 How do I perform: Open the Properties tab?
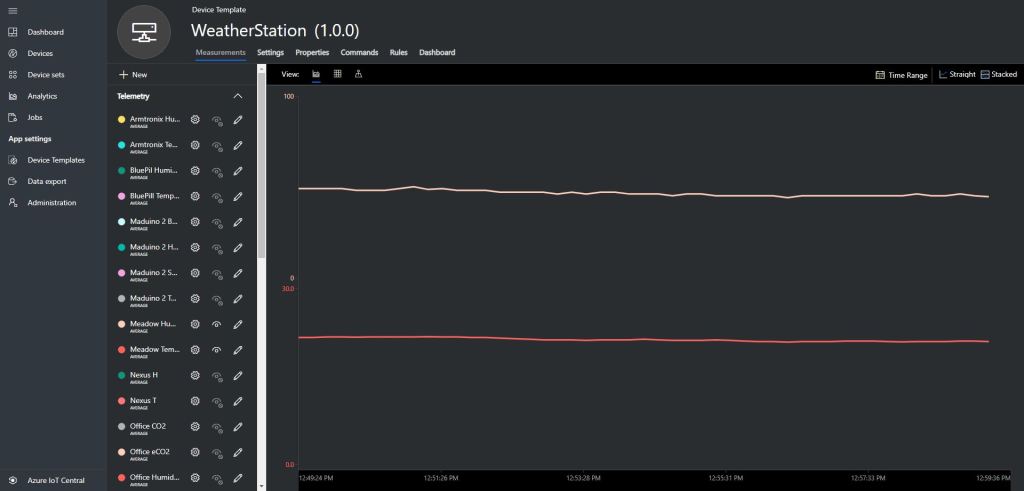(312, 52)
